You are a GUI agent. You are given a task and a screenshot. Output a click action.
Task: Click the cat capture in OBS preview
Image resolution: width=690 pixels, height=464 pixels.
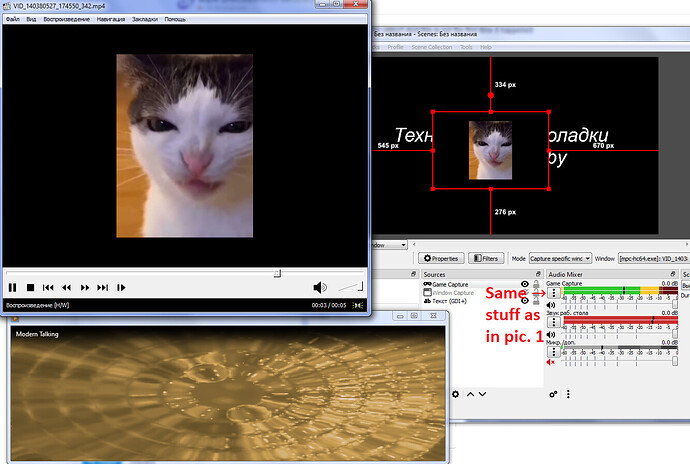490,150
